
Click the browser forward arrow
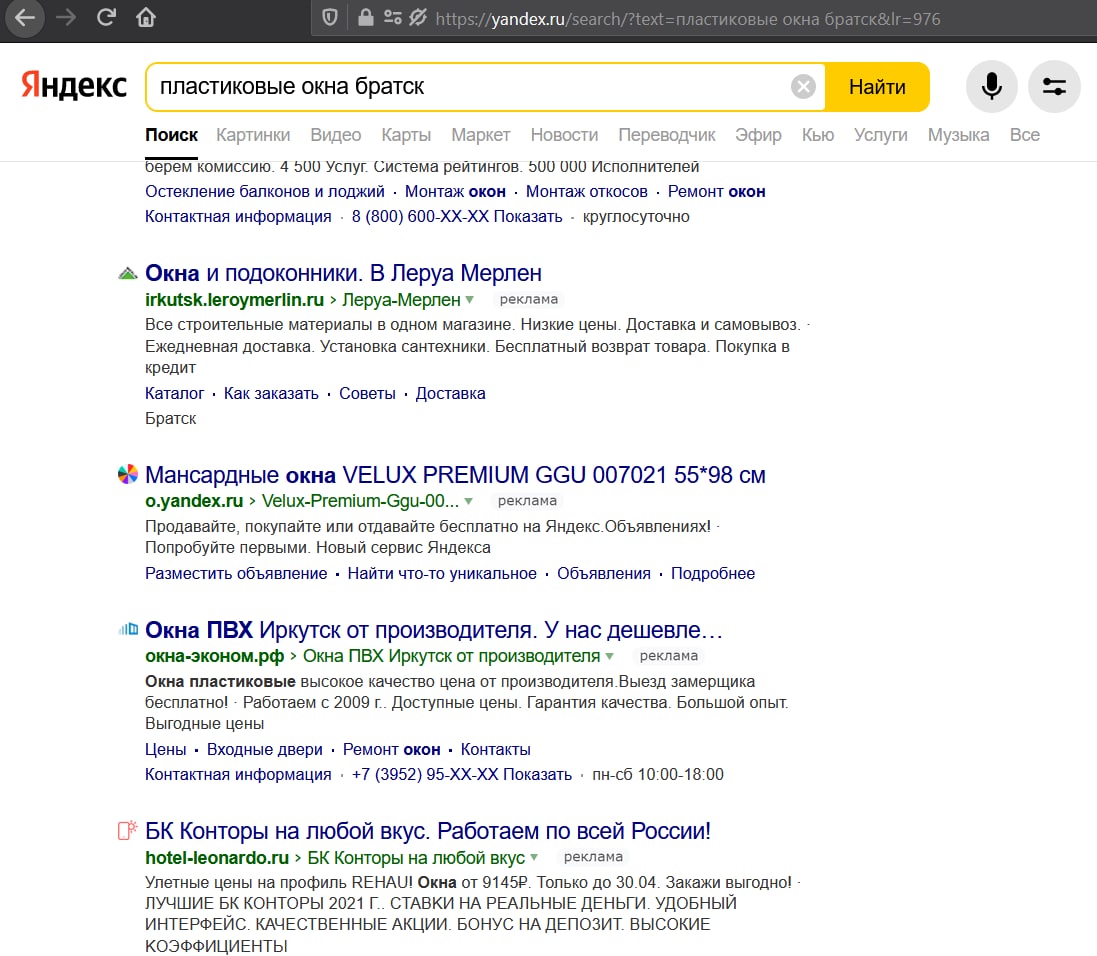[66, 17]
